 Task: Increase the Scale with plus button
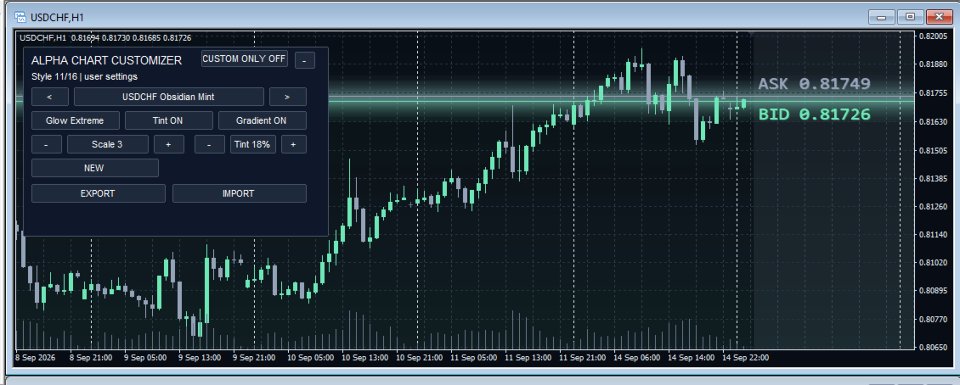[169, 144]
